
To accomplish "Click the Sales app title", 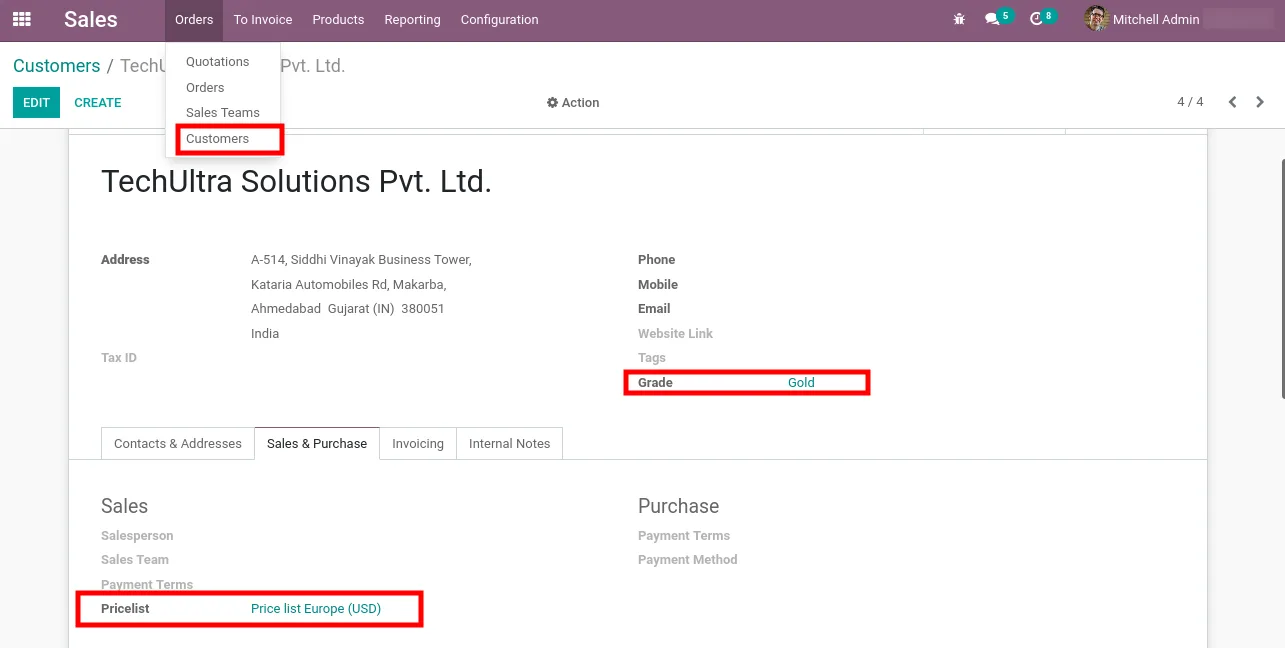I will click(x=91, y=19).
